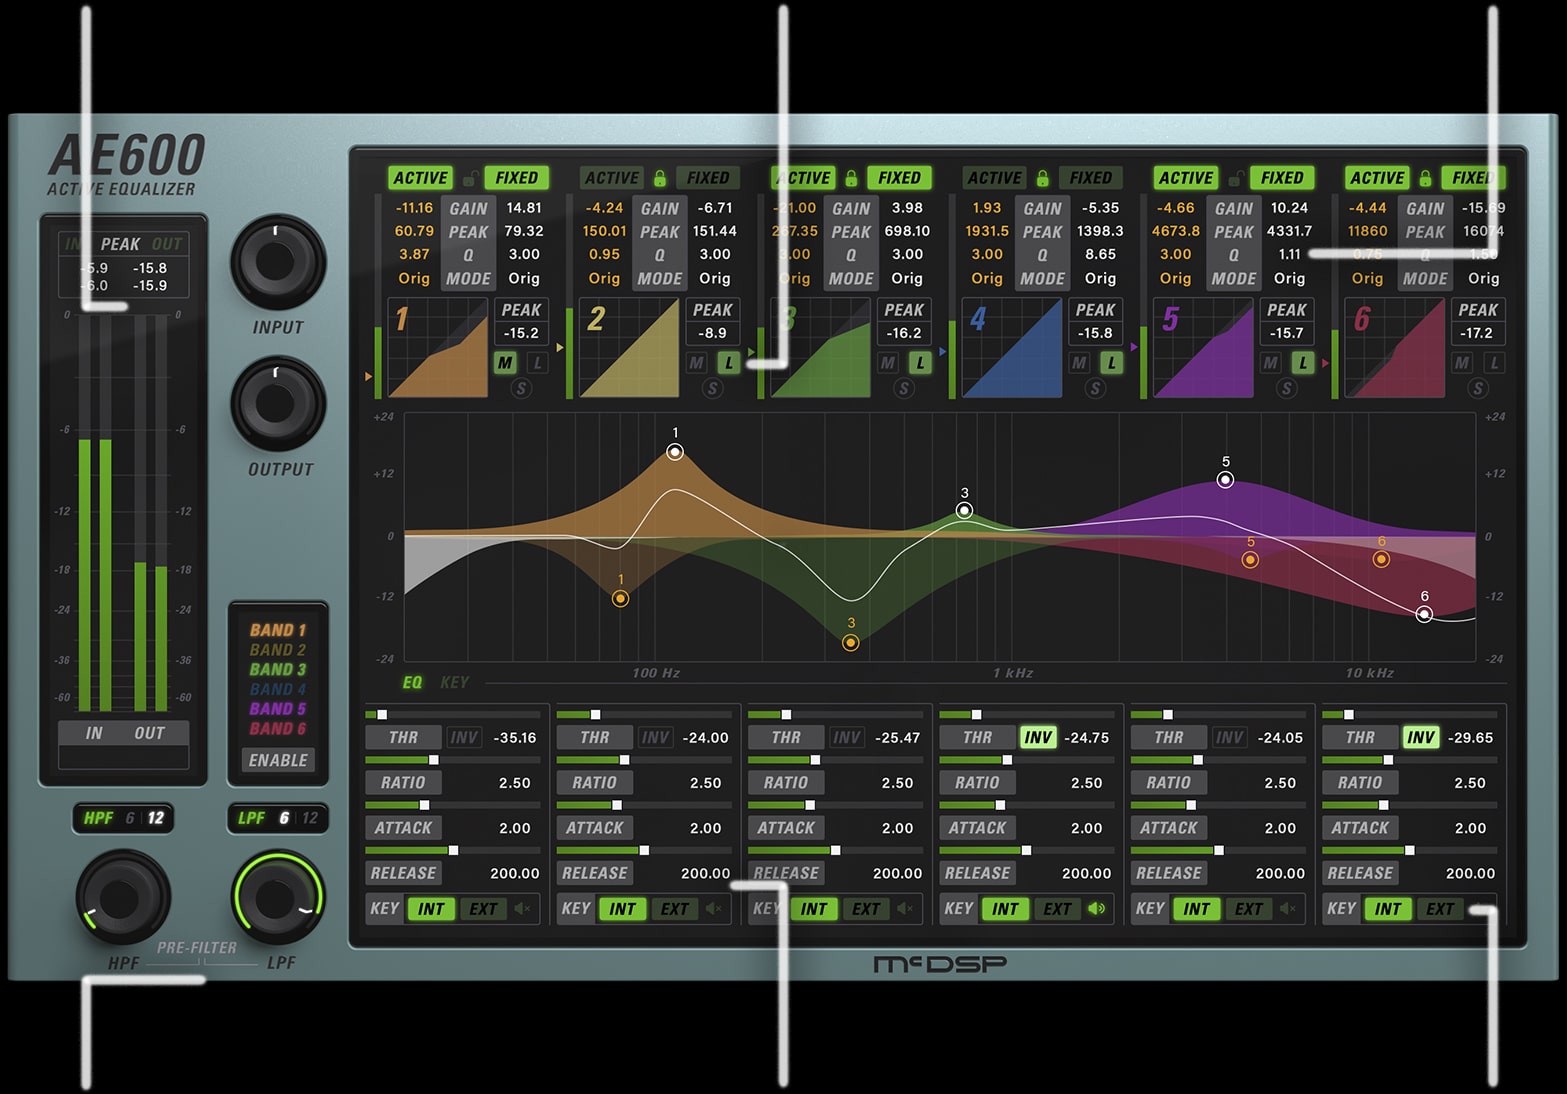
Task: Unlock band 4 using its padlock icon
Action: tap(1042, 178)
